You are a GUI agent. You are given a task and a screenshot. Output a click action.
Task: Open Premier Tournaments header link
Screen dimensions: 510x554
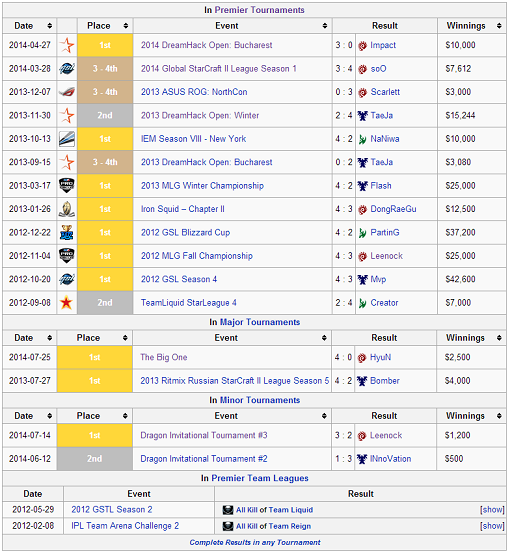(259, 10)
